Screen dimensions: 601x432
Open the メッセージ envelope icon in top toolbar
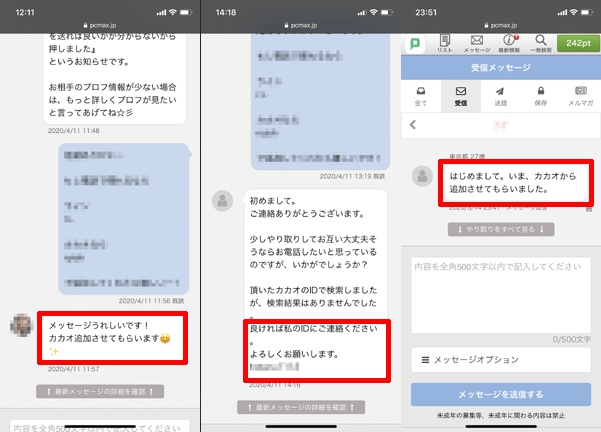[x=477, y=43]
